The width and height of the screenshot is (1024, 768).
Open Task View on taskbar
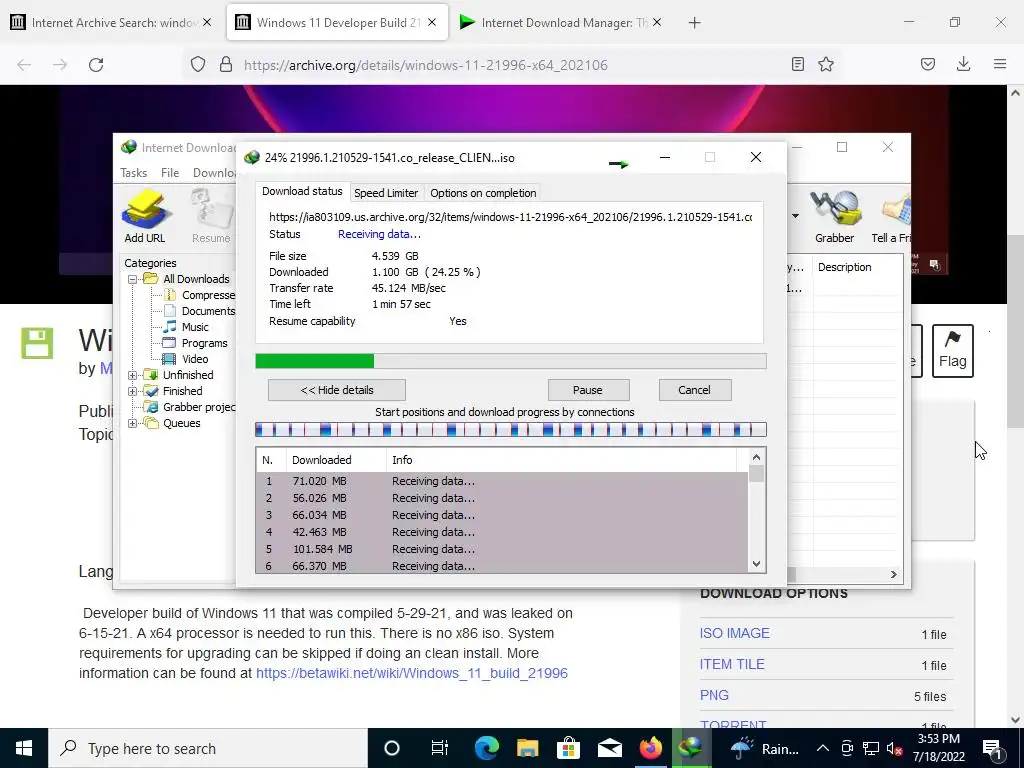(x=440, y=748)
